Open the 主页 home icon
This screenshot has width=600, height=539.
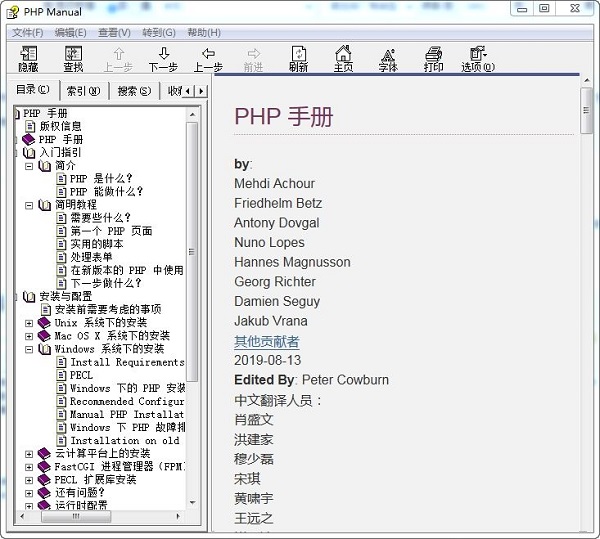click(343, 58)
